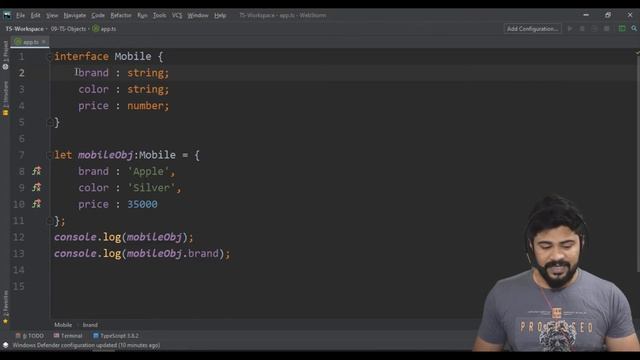Viewport: 640px width, 360px height.
Task: Click the fold end marker on line 11
Action: (x=50, y=221)
